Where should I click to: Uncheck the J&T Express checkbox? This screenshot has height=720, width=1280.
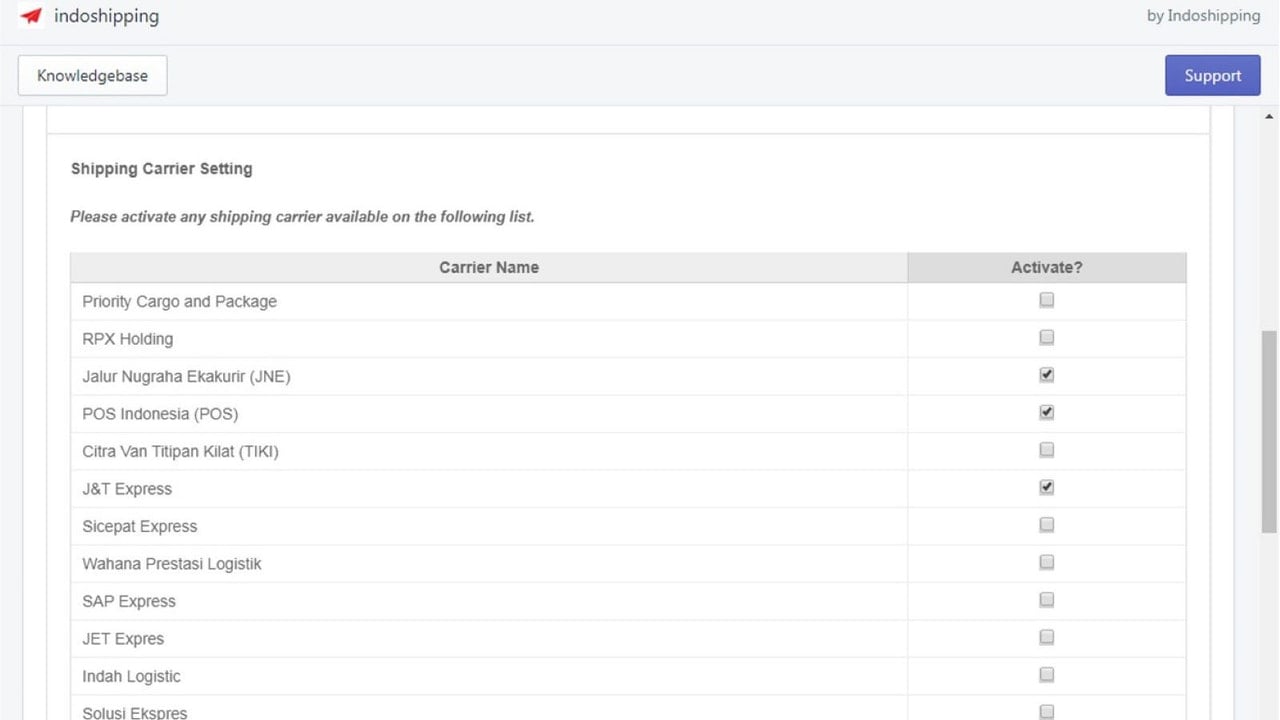click(1046, 487)
